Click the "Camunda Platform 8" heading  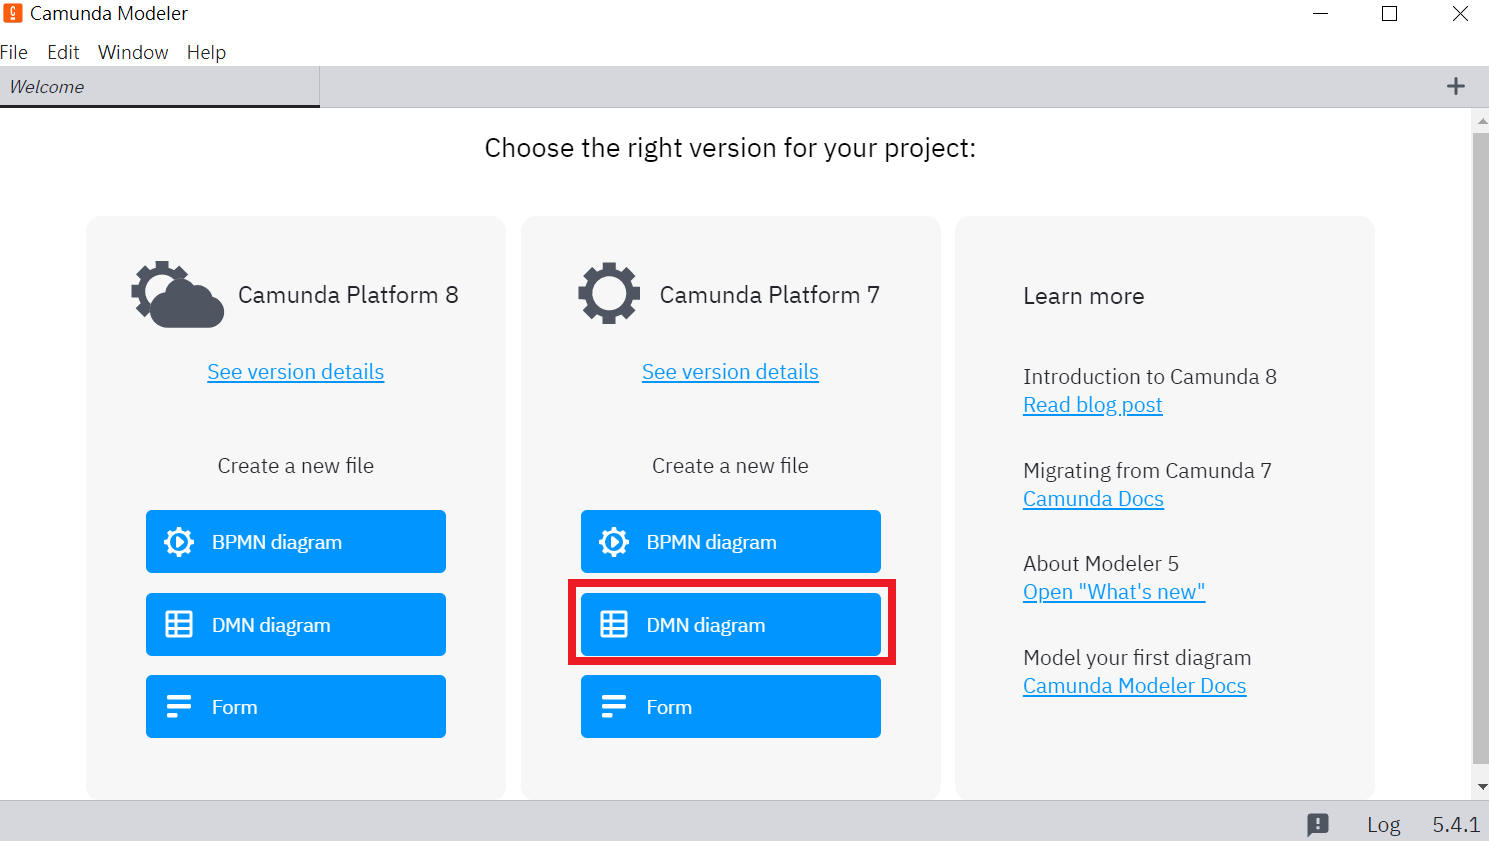[x=348, y=295]
